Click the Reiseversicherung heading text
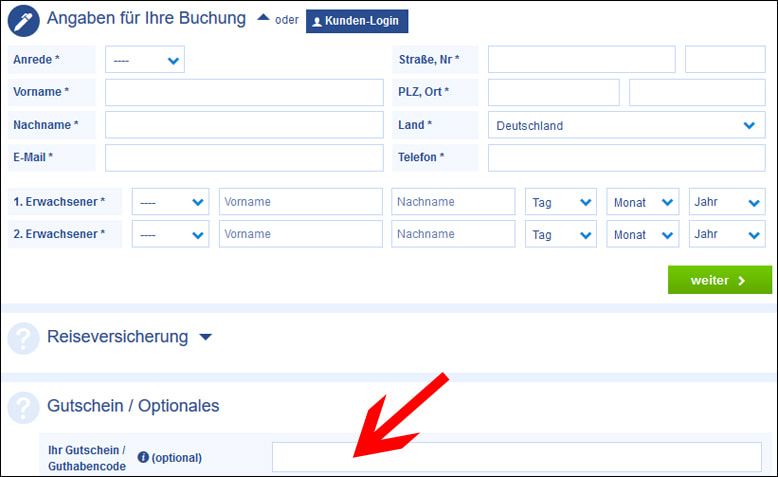This screenshot has height=477, width=778. [118, 337]
